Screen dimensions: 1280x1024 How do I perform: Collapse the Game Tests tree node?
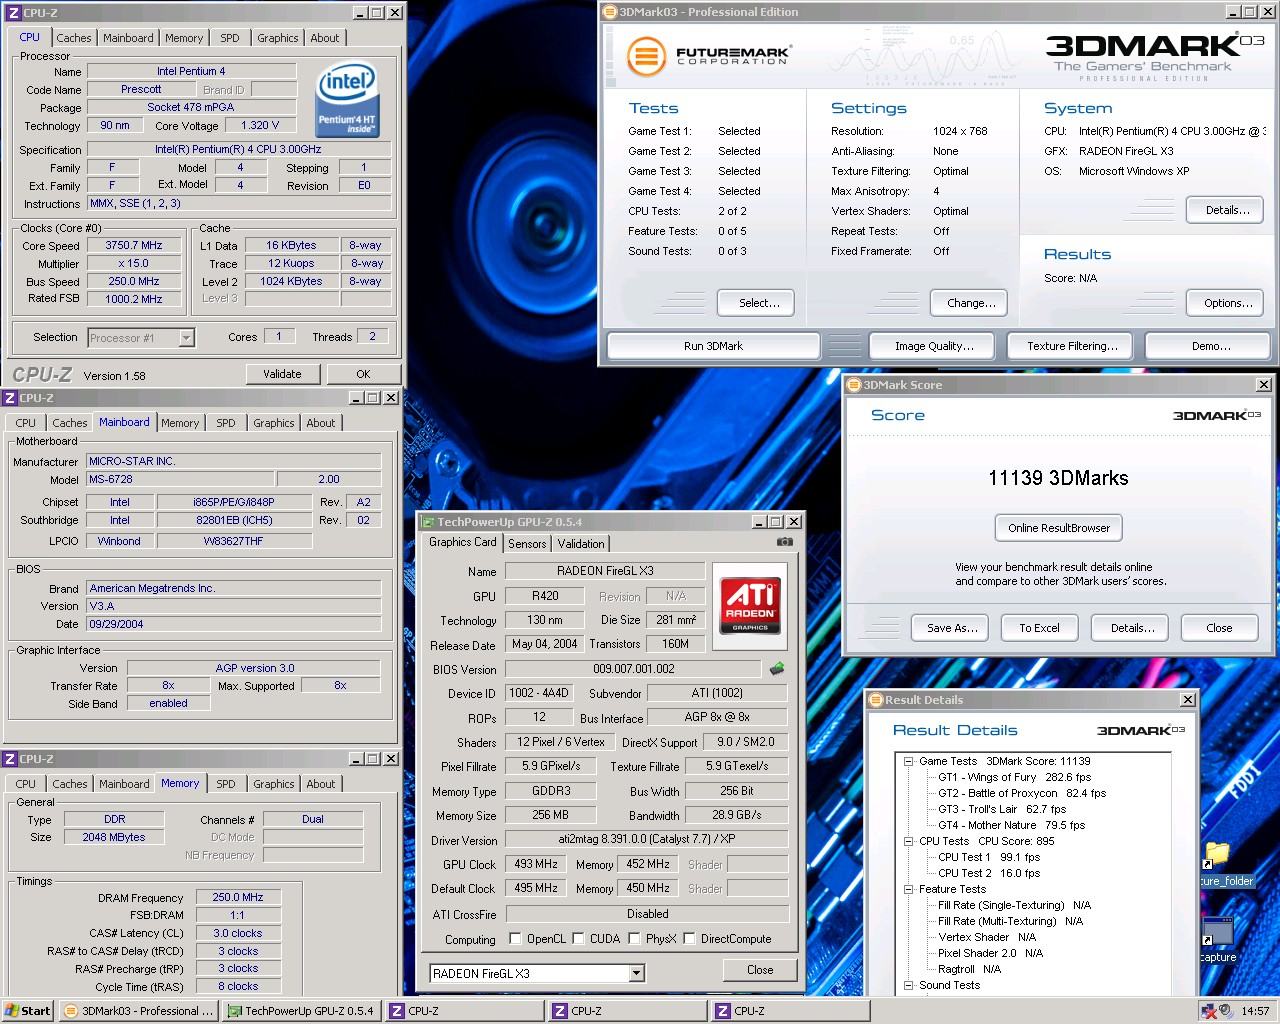pos(909,761)
